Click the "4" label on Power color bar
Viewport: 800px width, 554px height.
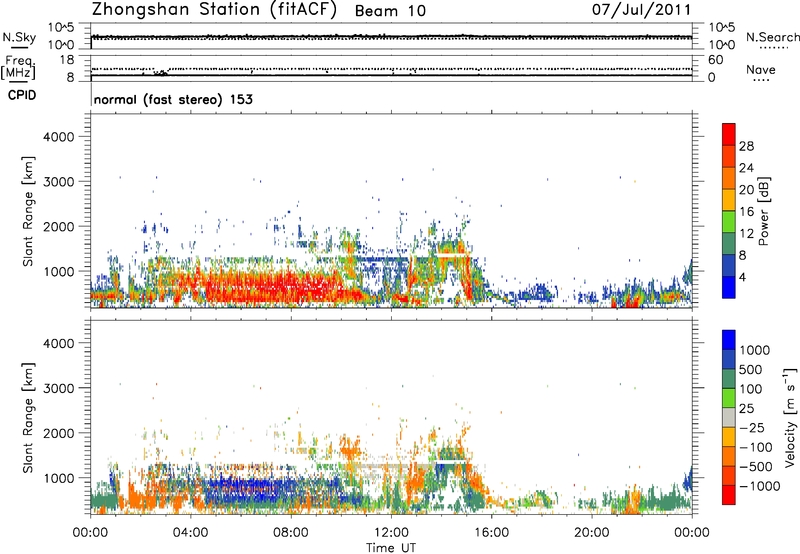(743, 278)
